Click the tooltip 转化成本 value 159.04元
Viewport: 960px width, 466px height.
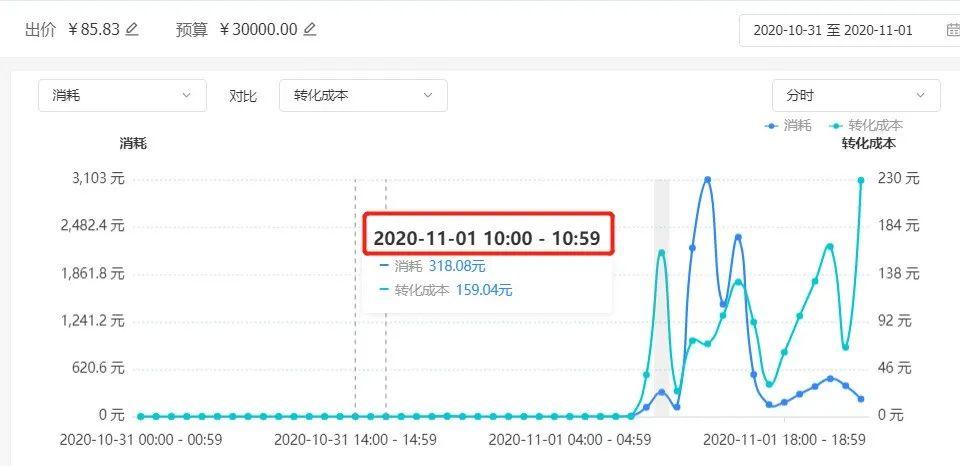(484, 290)
